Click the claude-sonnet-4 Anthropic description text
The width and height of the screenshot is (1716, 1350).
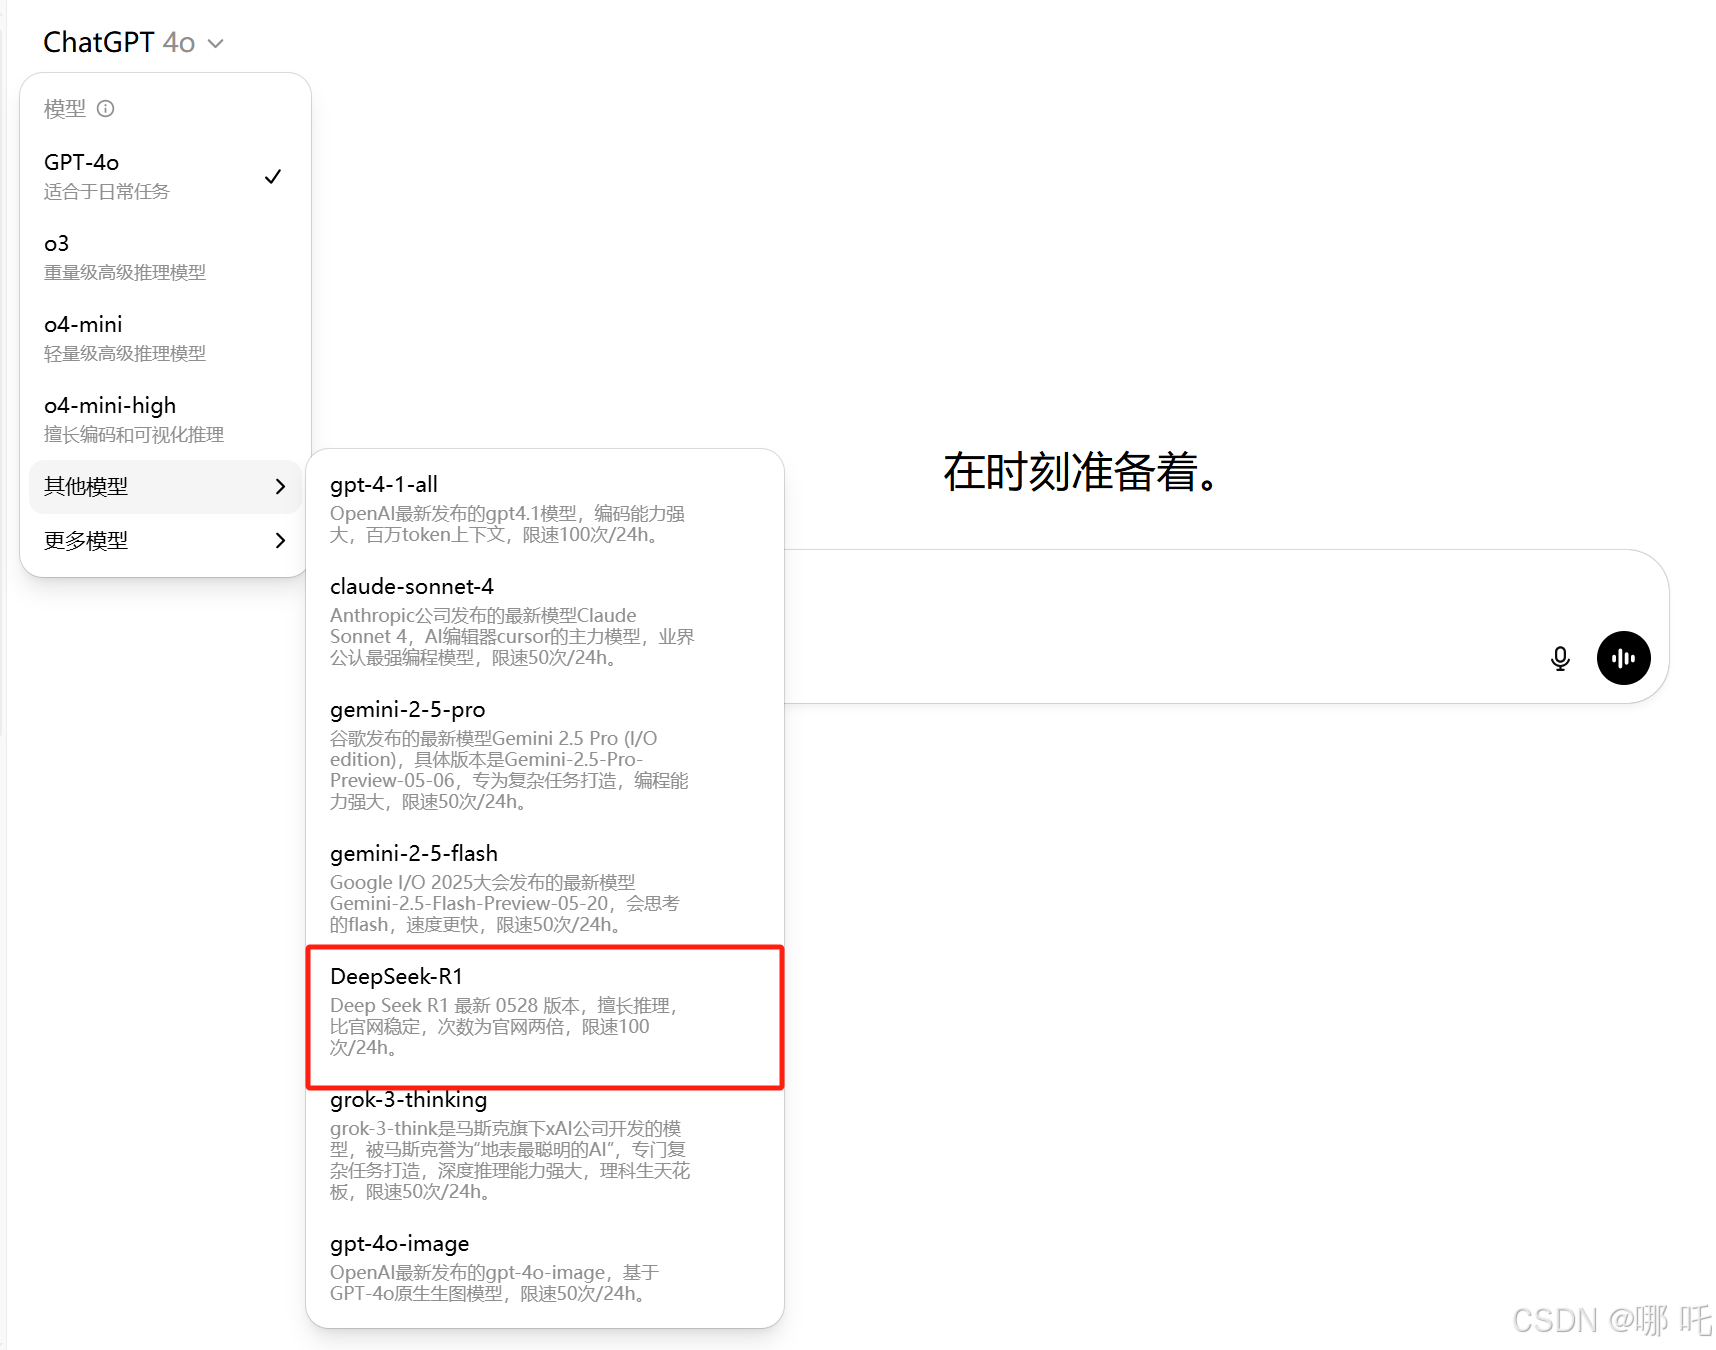point(512,636)
